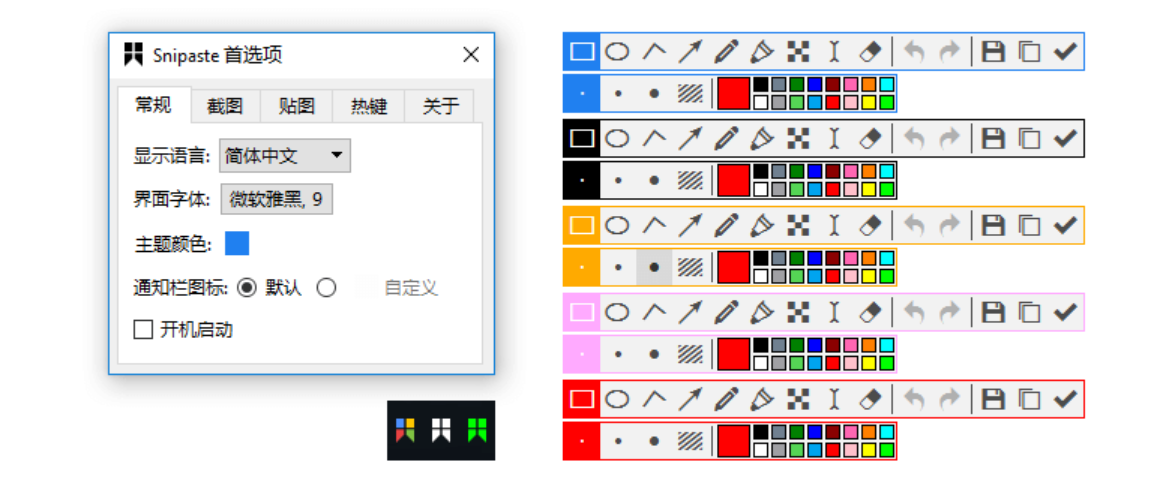Viewport: 1156px width, 495px height.
Task: Click Undo arrow in blue-themed toolbar
Action: pyautogui.click(x=914, y=52)
